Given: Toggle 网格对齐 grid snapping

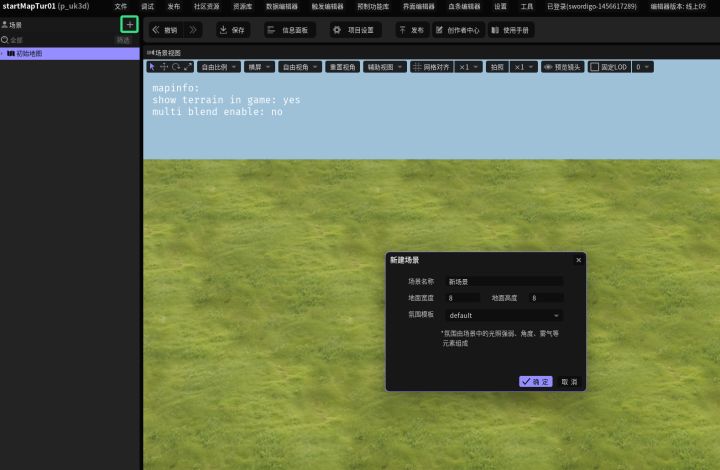Looking at the screenshot, I should pyautogui.click(x=432, y=67).
